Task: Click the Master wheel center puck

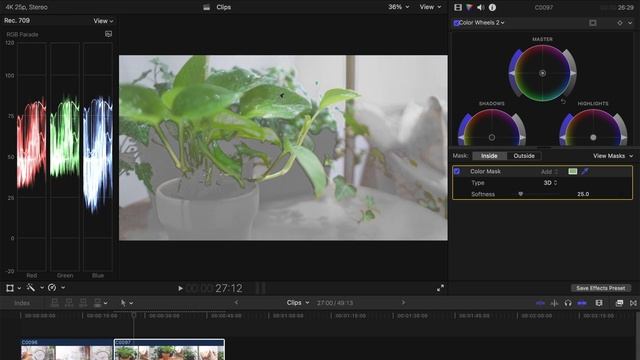Action: (542, 73)
